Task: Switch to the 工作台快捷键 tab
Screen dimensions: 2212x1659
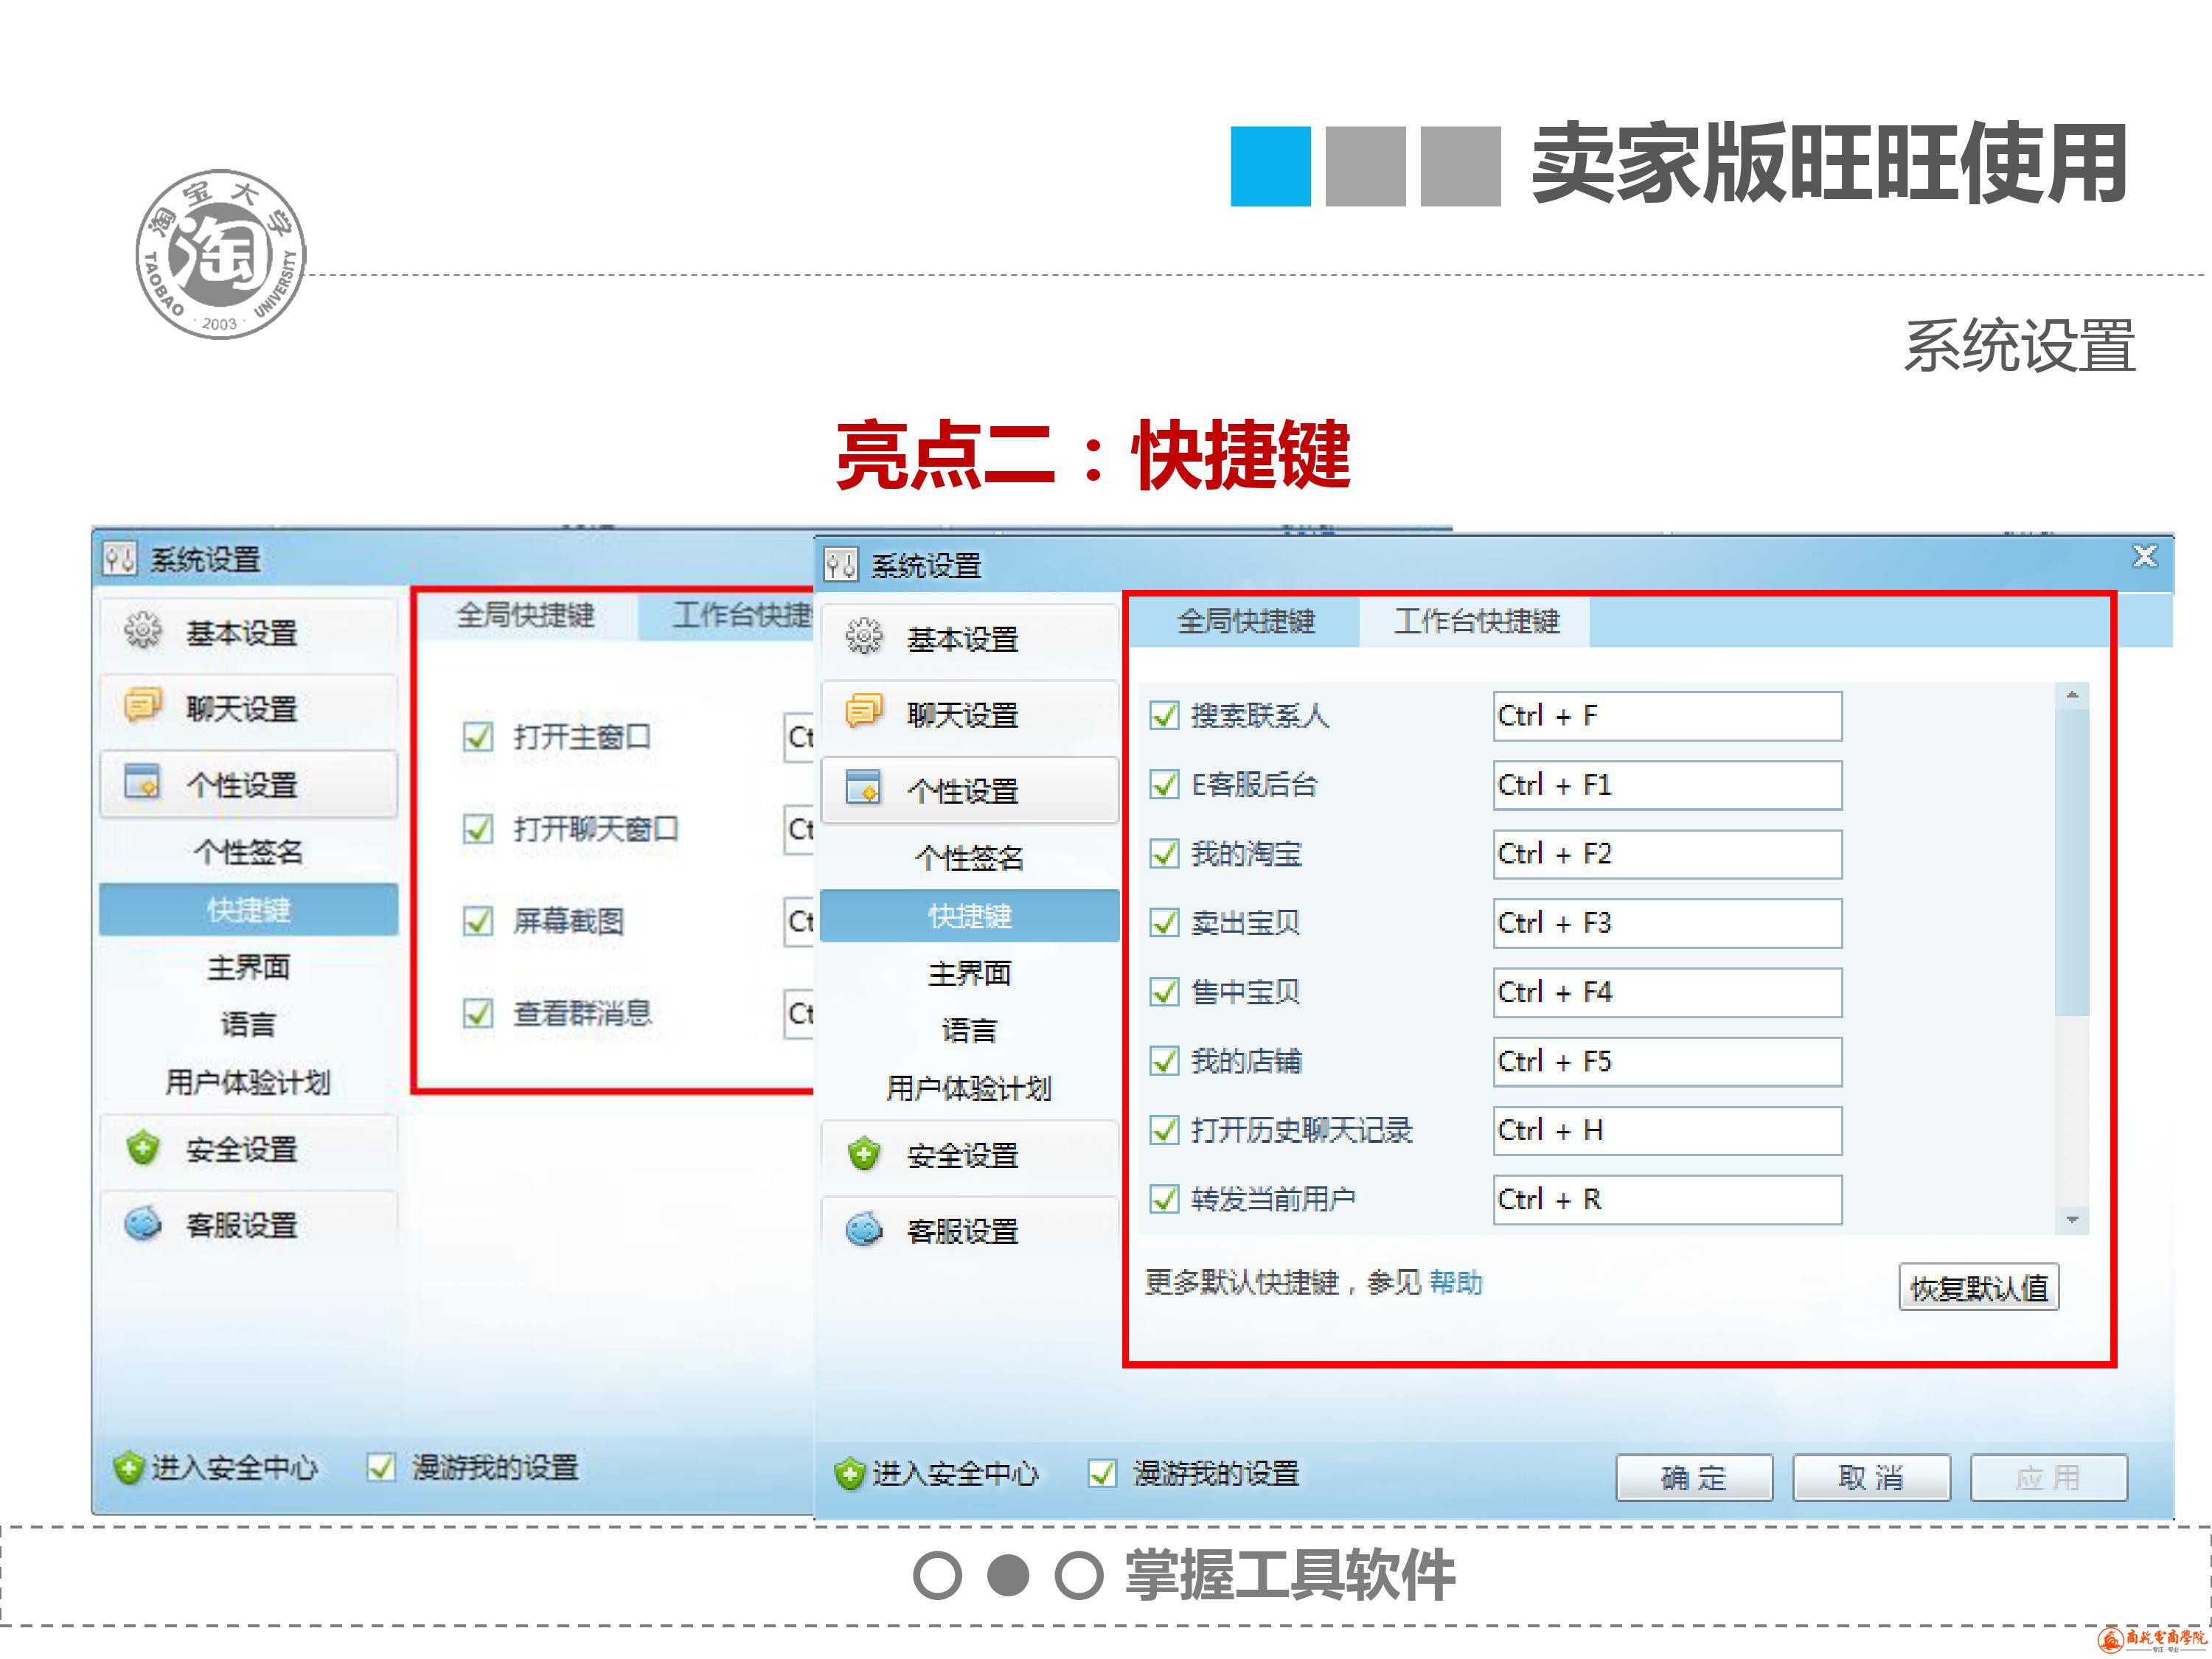Action: [x=1476, y=622]
